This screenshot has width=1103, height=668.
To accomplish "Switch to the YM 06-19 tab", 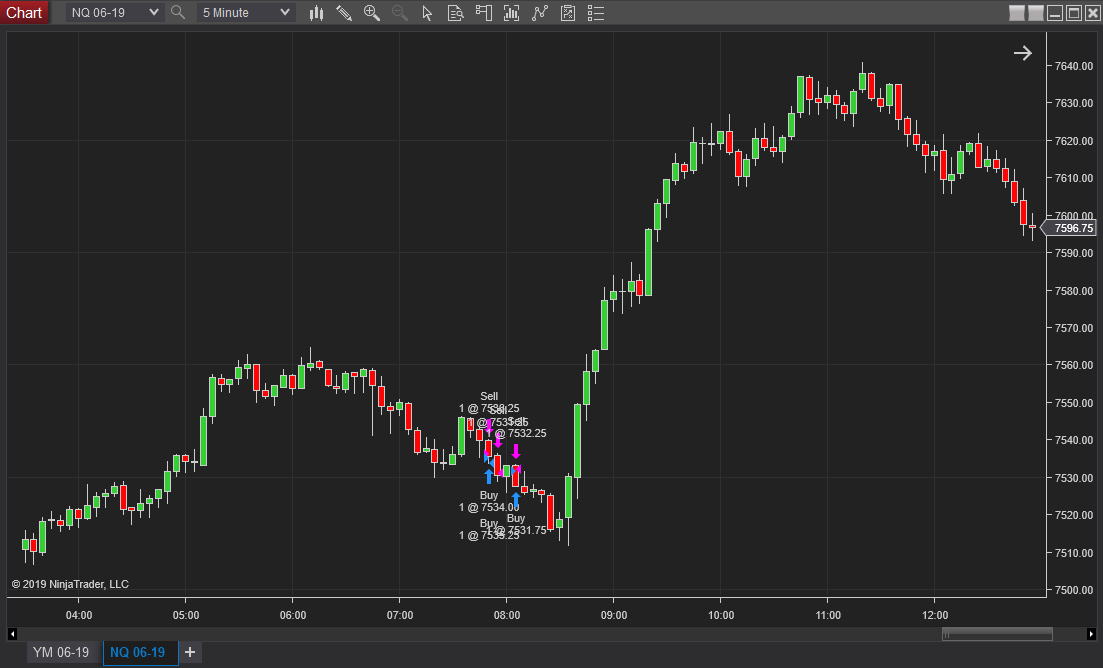I will 61,653.
